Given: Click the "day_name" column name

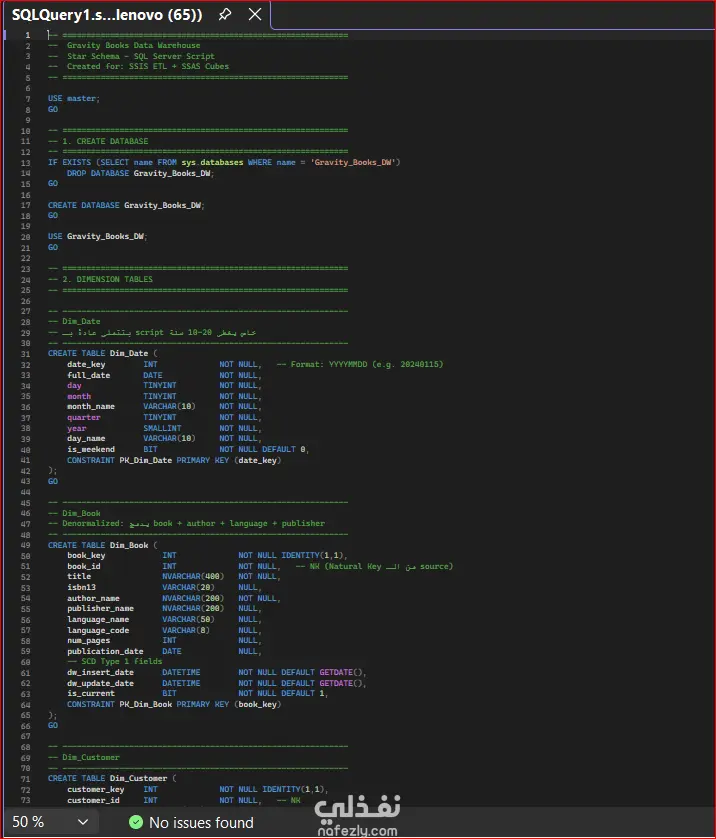Looking at the screenshot, I should pyautogui.click(x=86, y=438).
